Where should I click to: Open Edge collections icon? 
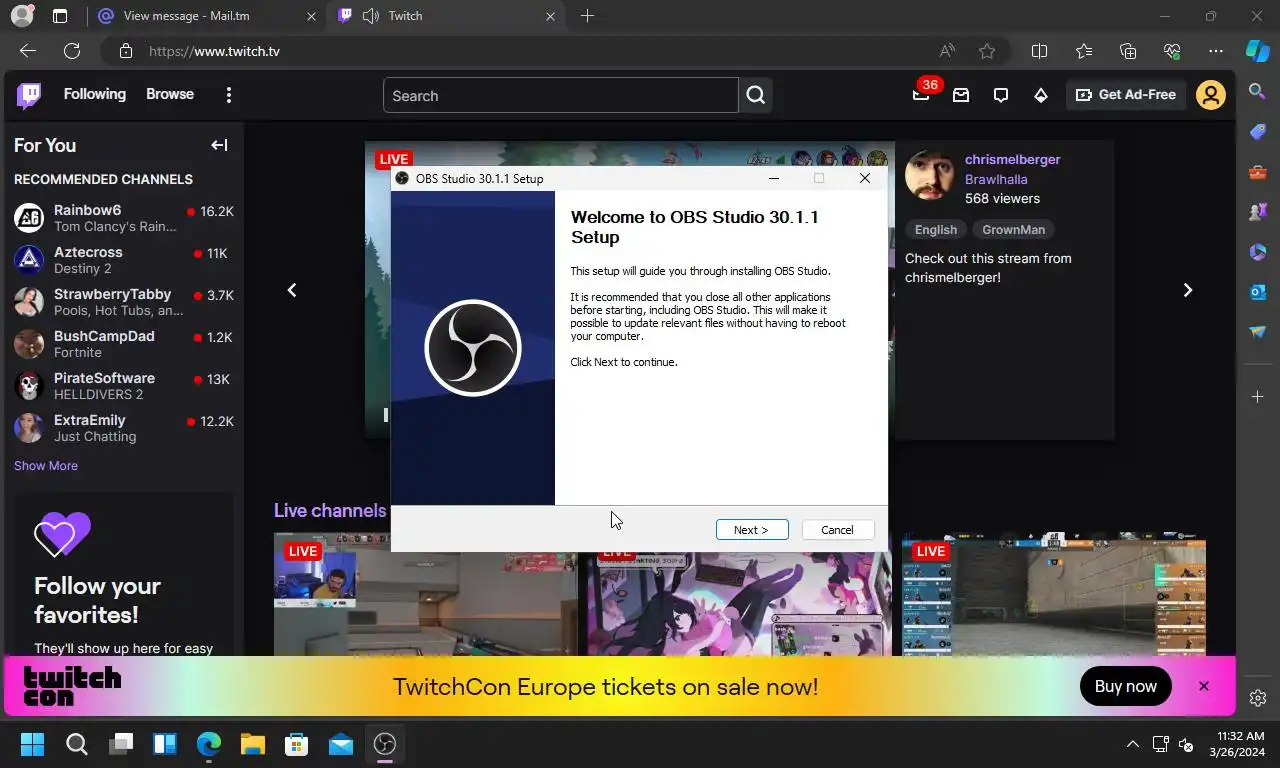click(1128, 51)
